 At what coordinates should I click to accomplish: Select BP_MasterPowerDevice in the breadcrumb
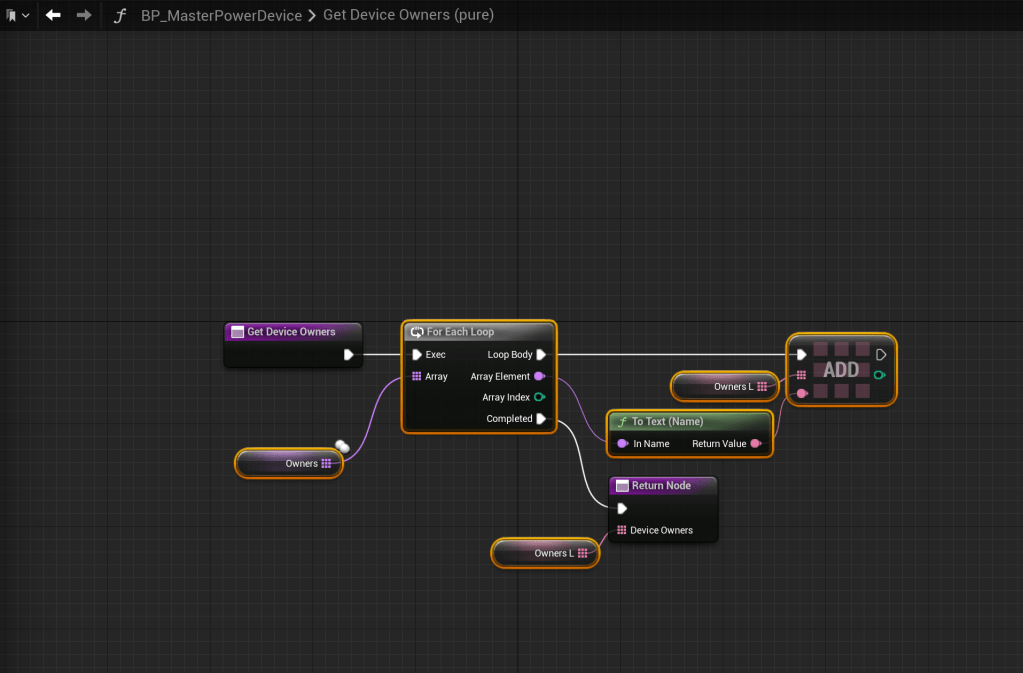221,16
